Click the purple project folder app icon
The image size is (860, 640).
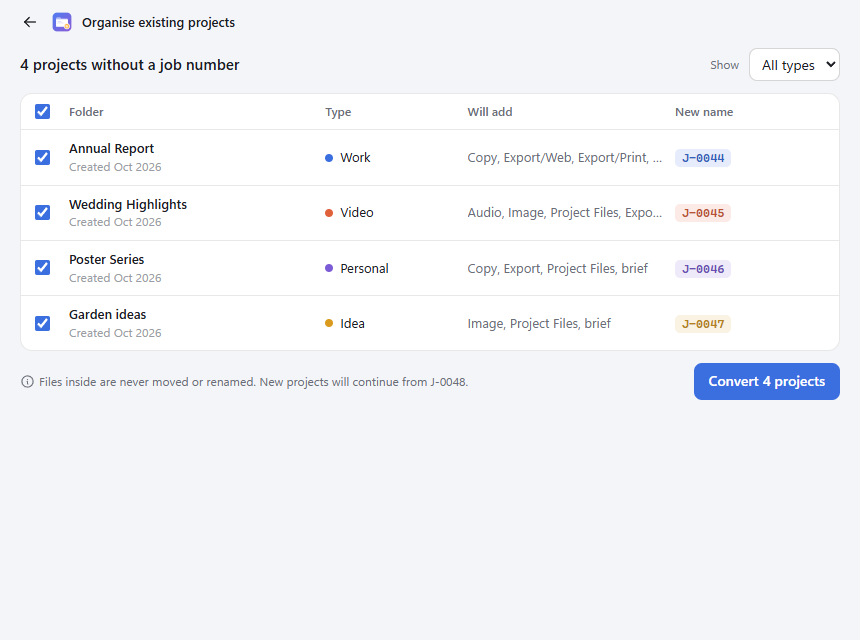pos(62,22)
